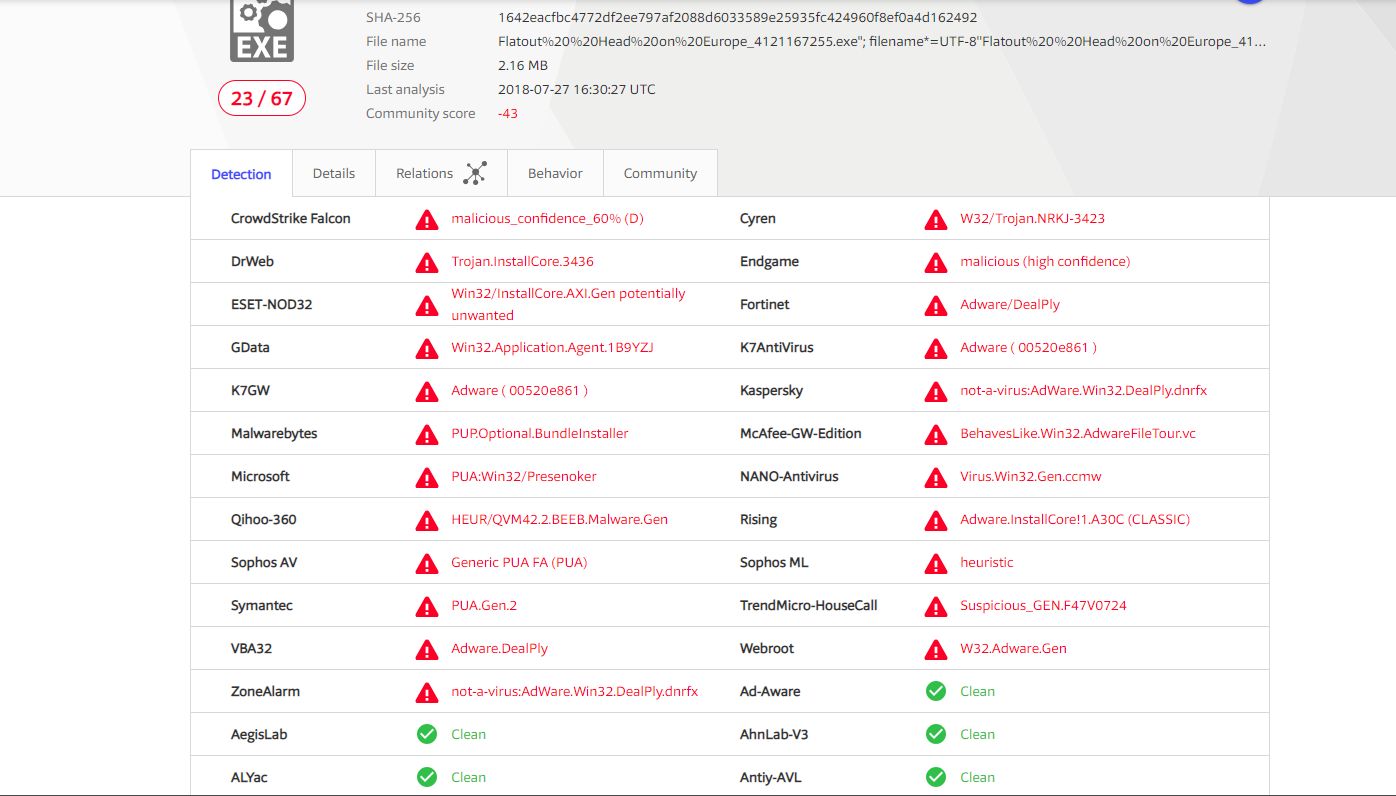Screen dimensions: 1396x796
Task: Click the warning icon for Cyren
Action: coord(936,219)
